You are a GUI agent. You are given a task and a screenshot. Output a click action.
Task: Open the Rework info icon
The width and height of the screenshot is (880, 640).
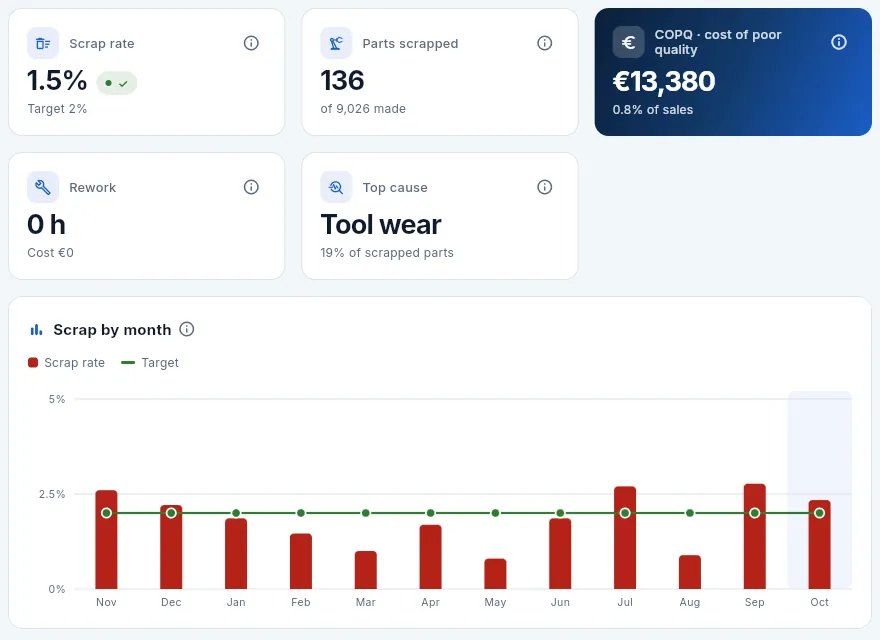(251, 187)
